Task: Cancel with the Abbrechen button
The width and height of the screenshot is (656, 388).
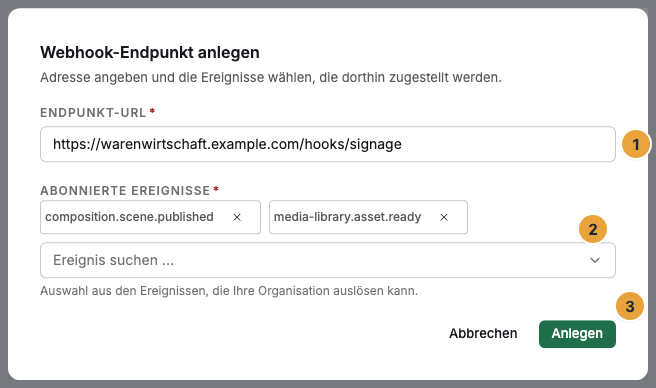Action: pos(483,334)
